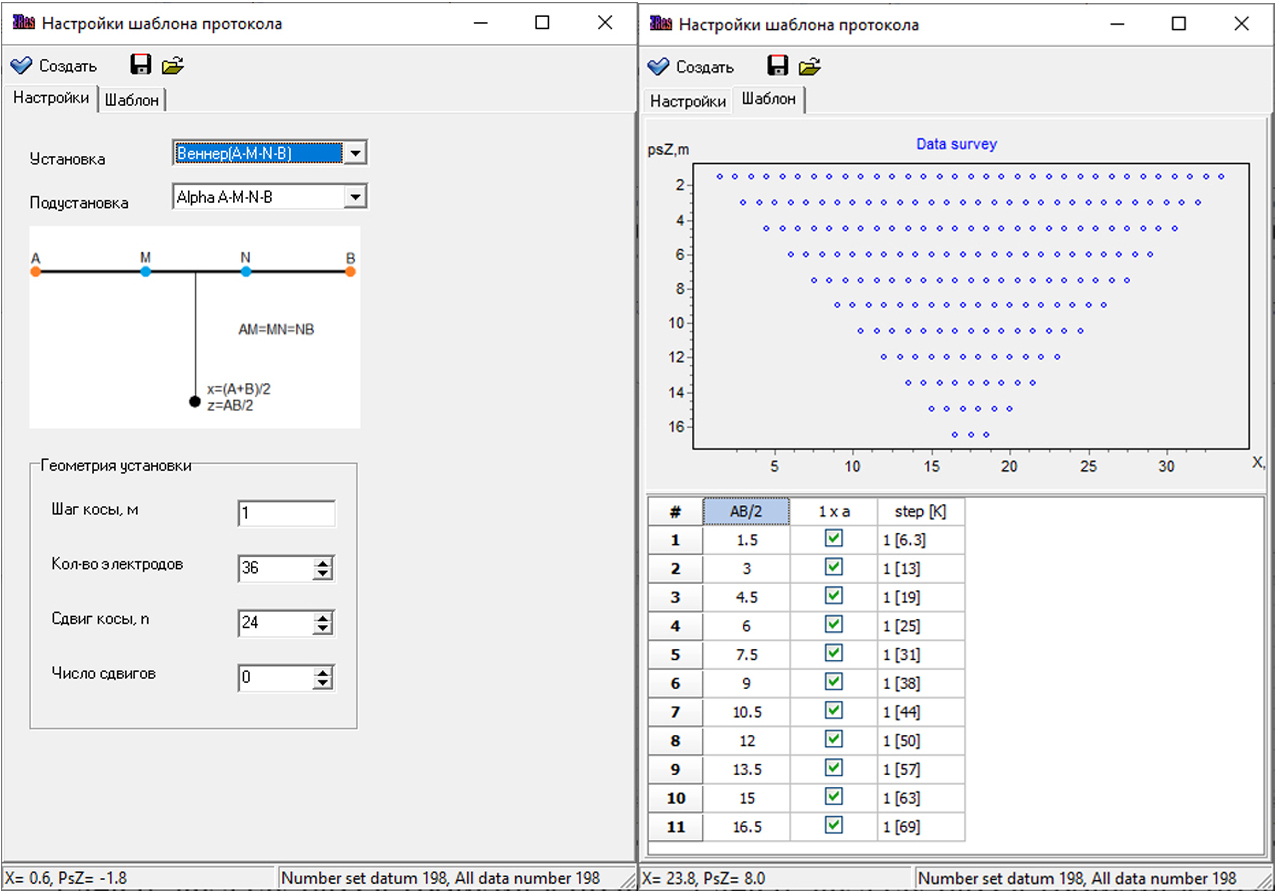Adjust the Сдвиг косы spinner arrows
The image size is (1277, 892).
click(x=323, y=623)
